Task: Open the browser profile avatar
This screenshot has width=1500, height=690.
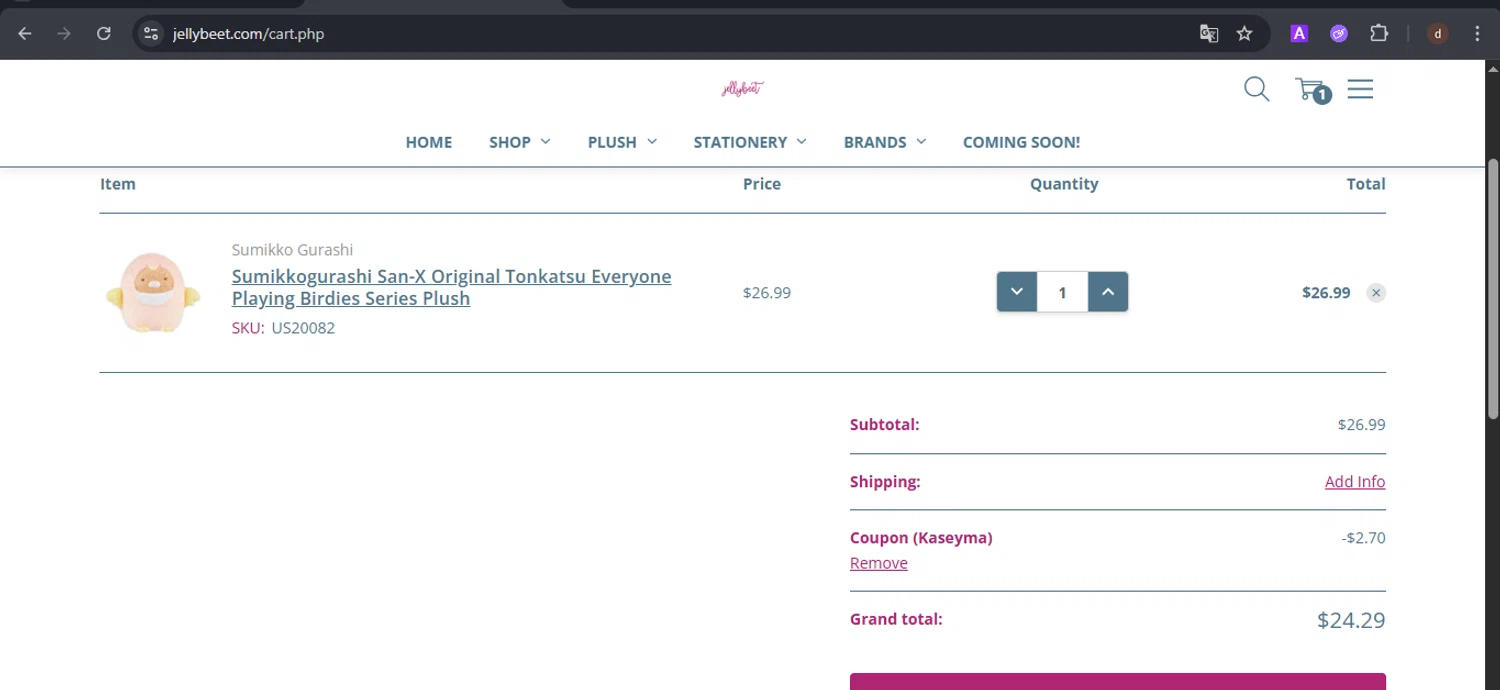Action: 1438,34
